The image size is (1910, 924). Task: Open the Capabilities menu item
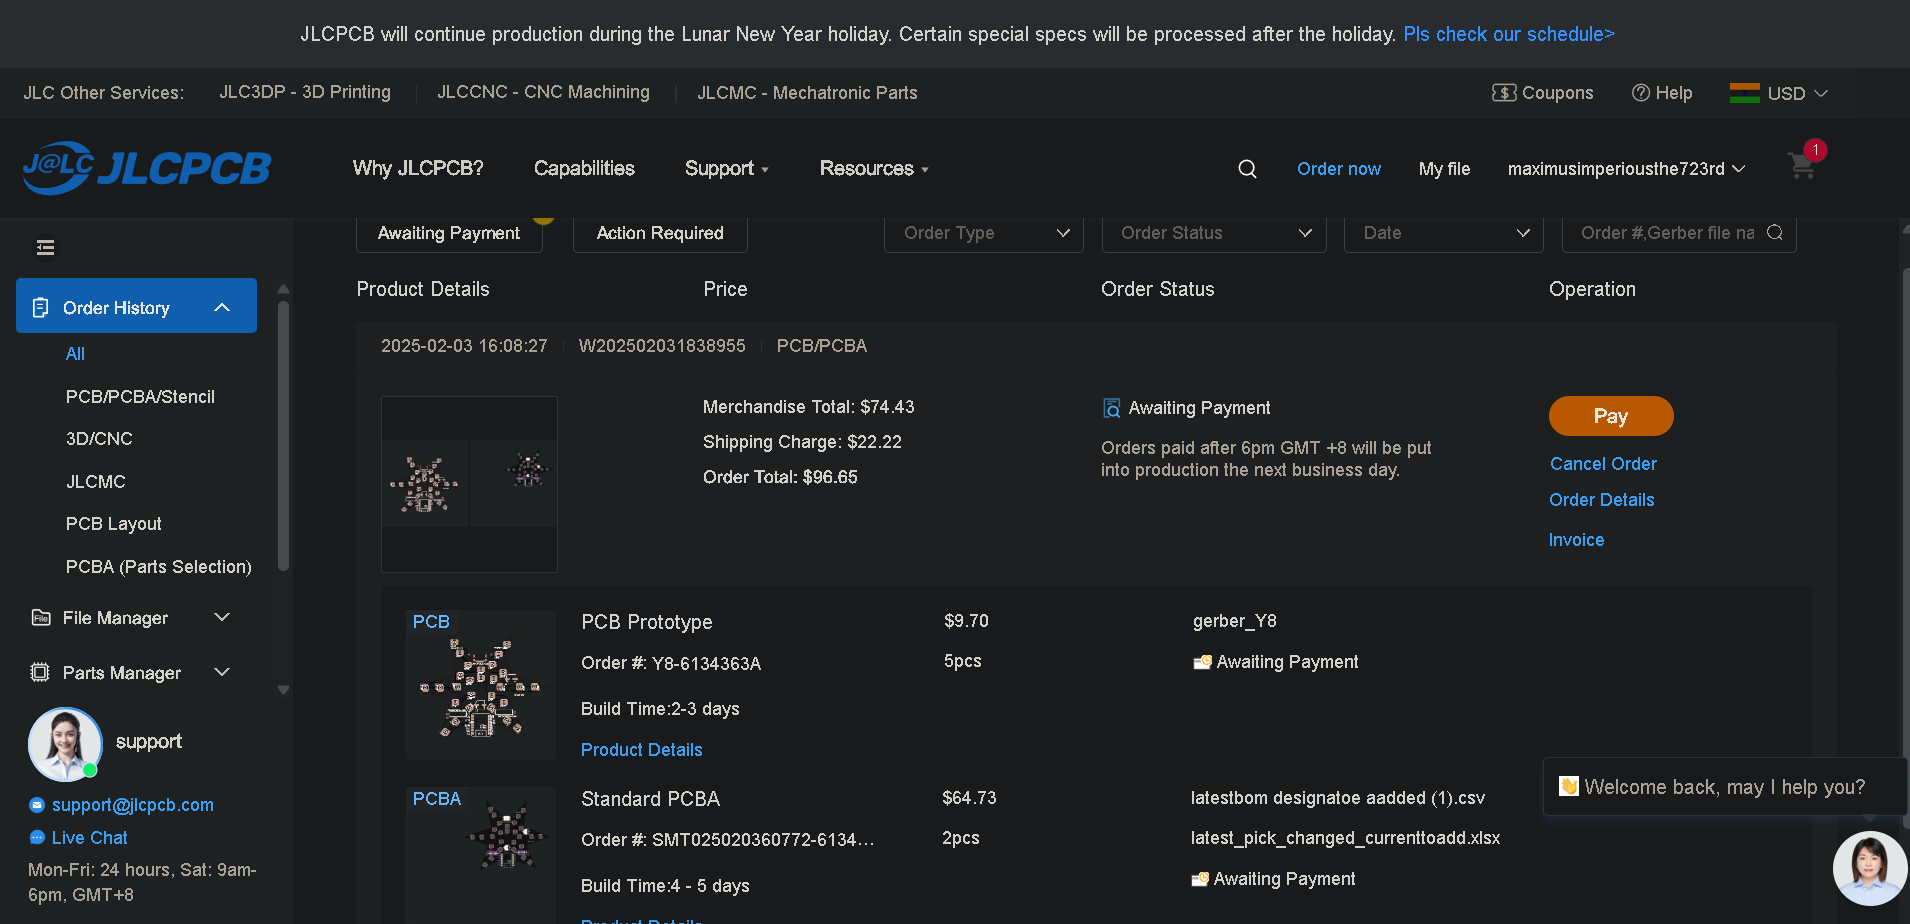click(584, 169)
